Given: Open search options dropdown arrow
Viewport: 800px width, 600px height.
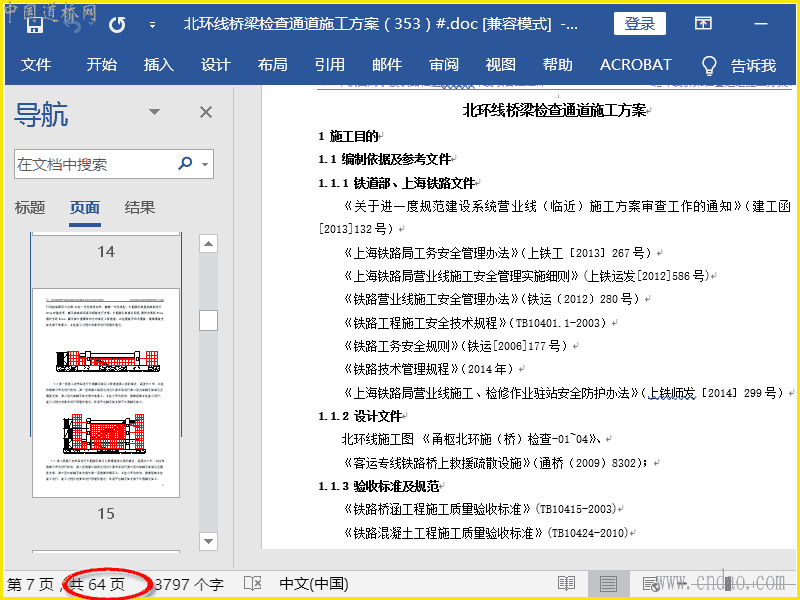Looking at the screenshot, I should [x=205, y=164].
